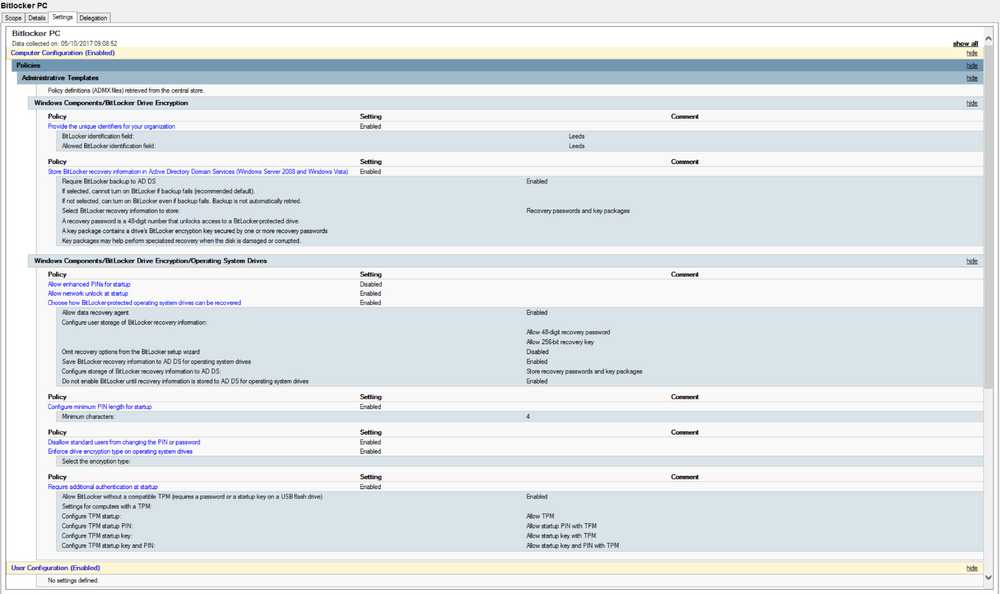
Task: Click 'BitLocker identification field:' row
Action: 519,137
